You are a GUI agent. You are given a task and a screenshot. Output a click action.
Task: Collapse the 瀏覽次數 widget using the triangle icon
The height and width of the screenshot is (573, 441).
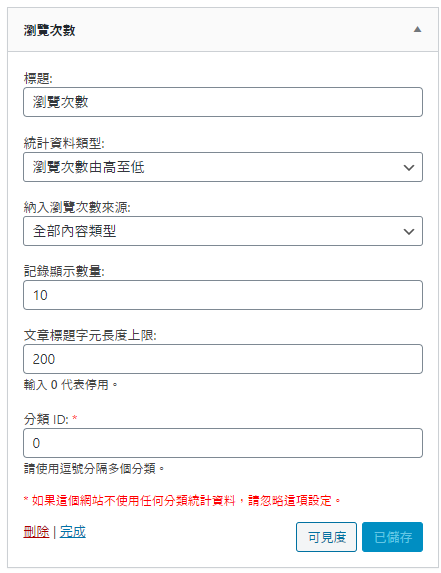[417, 30]
